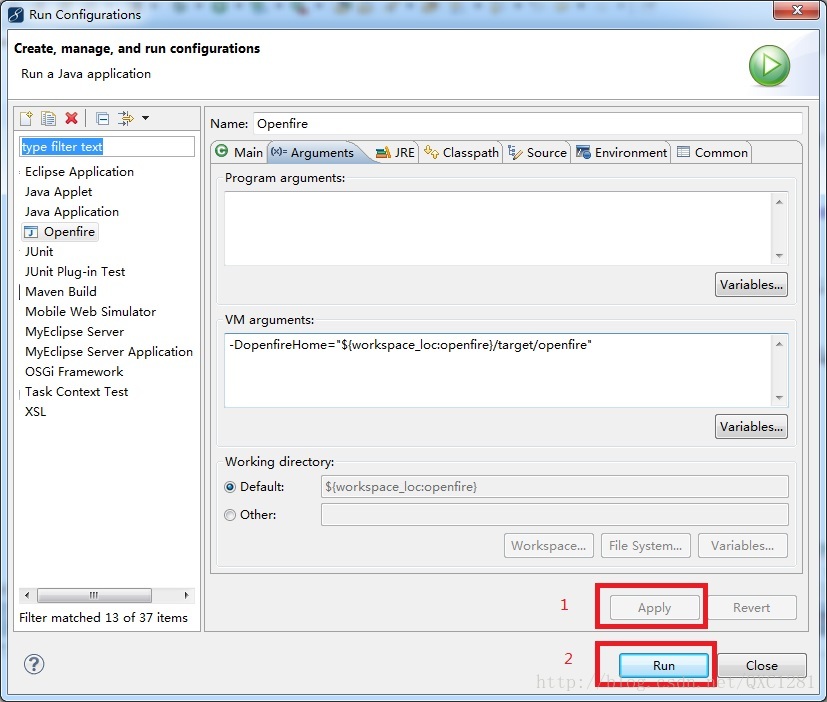Select Java Application in the tree
Image resolution: width=827 pixels, height=702 pixels.
72,212
